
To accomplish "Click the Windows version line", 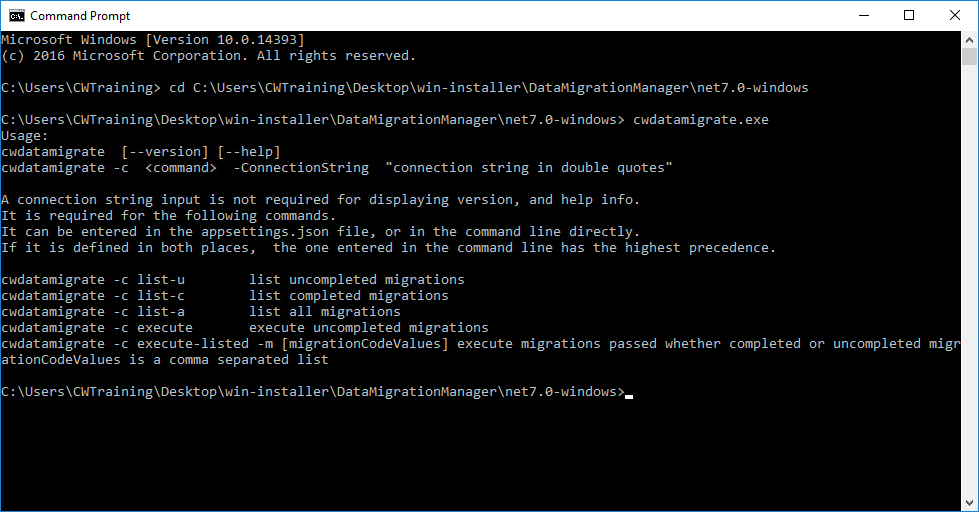I will coord(153,40).
